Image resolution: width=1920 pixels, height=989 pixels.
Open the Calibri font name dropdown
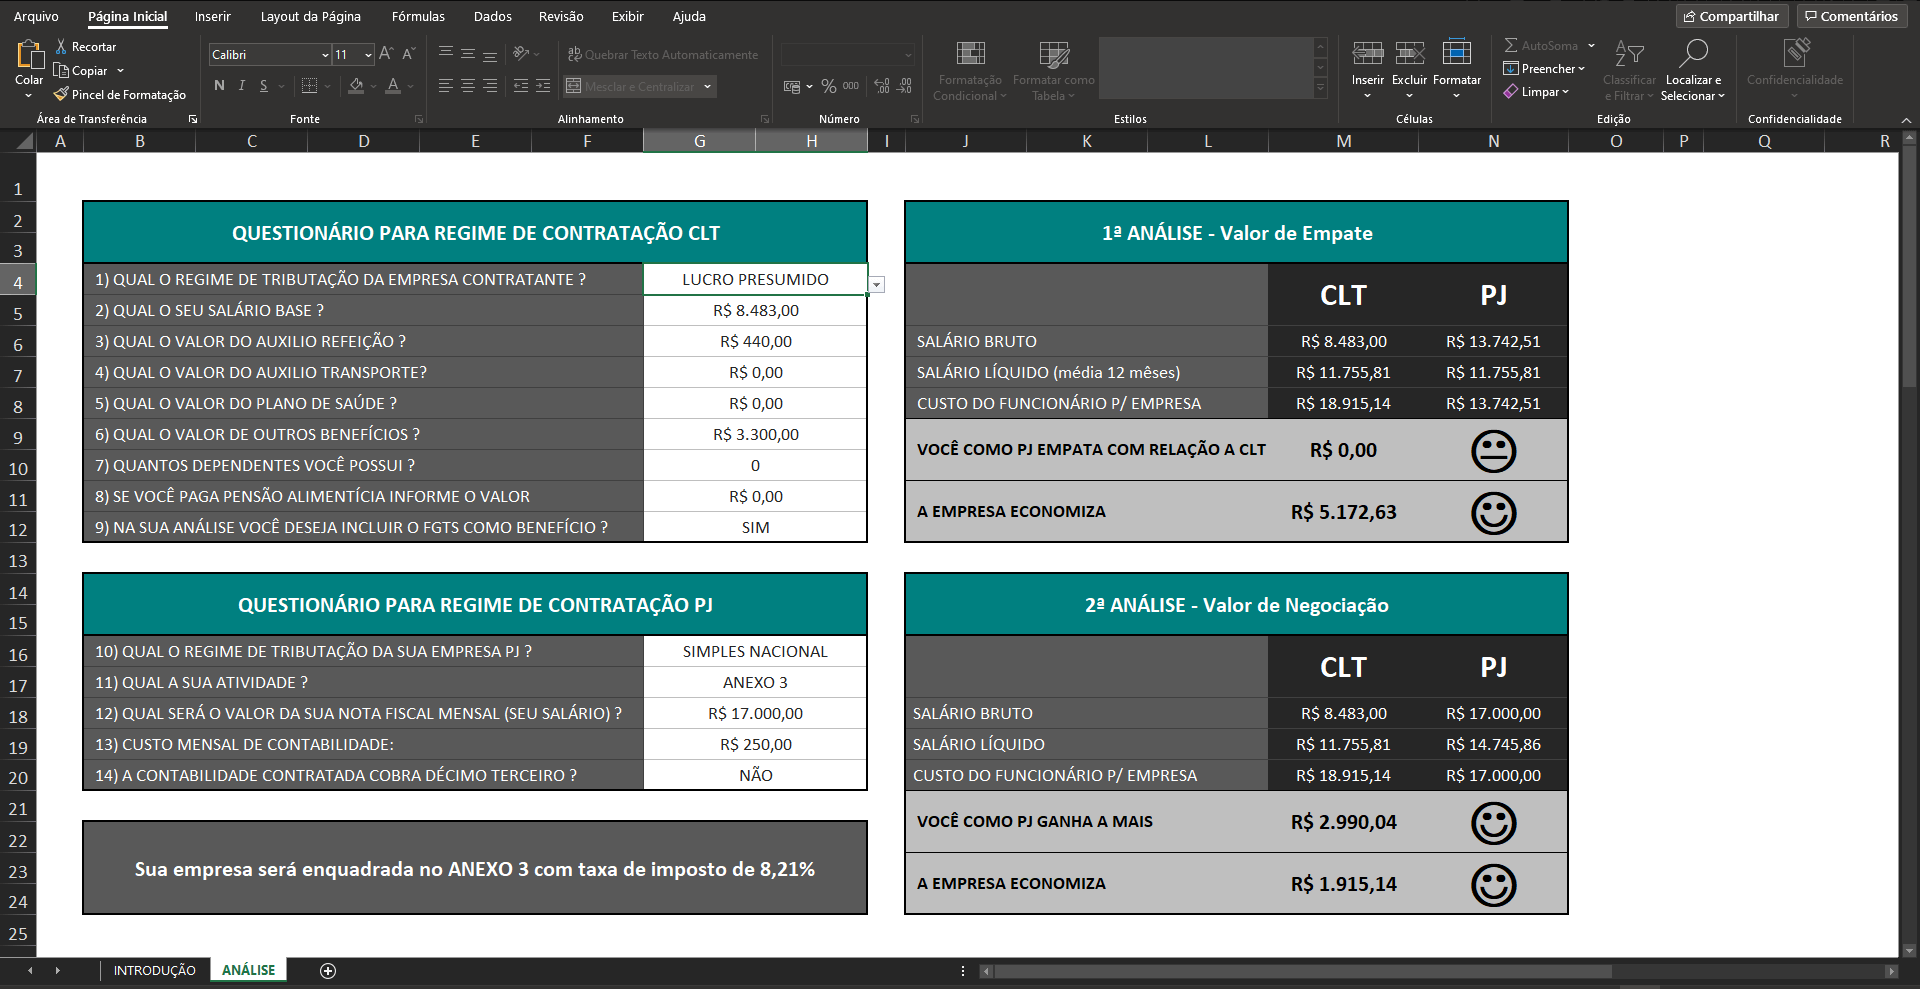pyautogui.click(x=325, y=55)
